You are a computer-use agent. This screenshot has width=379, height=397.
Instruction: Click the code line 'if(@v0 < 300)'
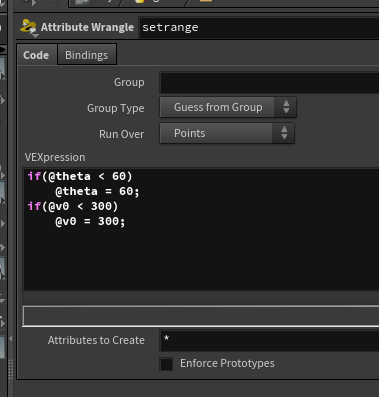point(73,206)
